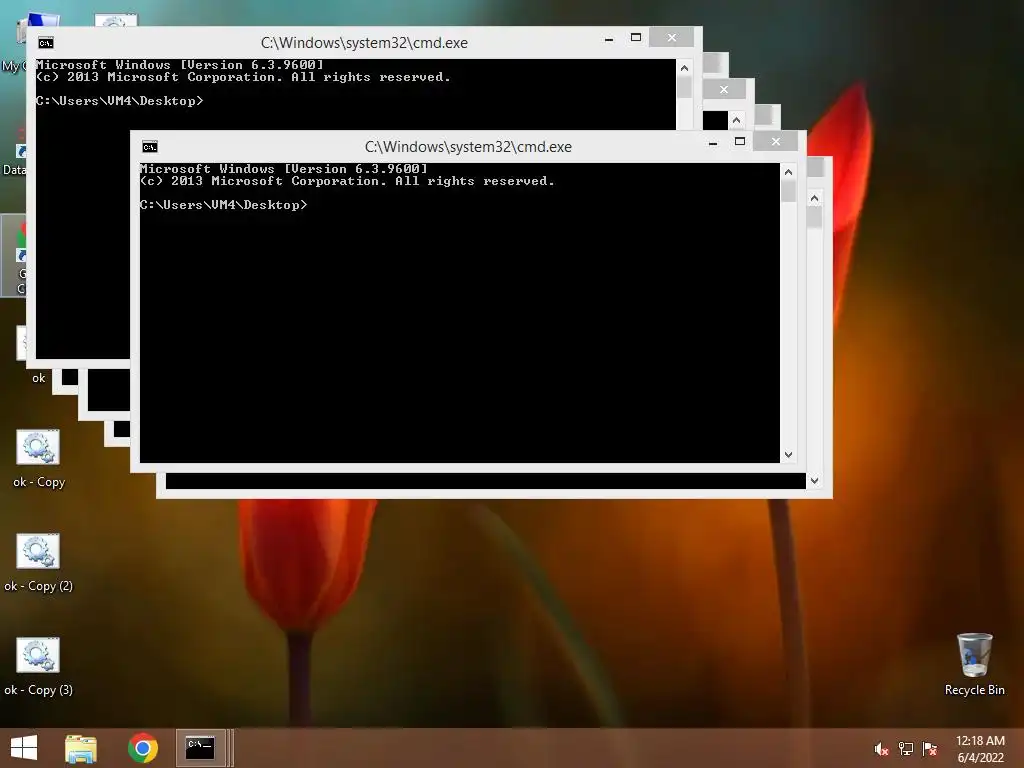Viewport: 1024px width, 768px height.
Task: Open Google Chrome from the taskbar
Action: (x=142, y=748)
